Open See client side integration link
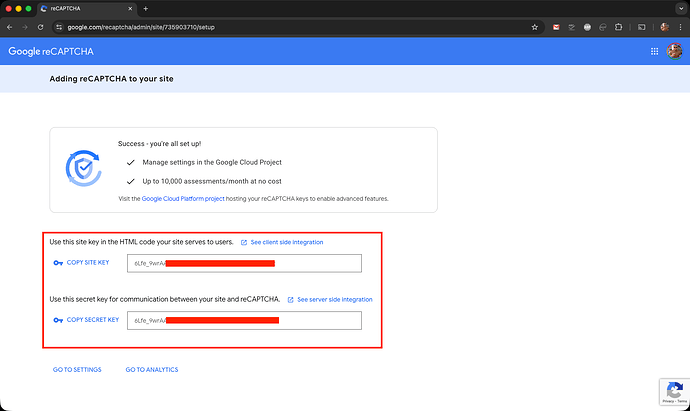Screen dimensions: 690x411 (286, 242)
